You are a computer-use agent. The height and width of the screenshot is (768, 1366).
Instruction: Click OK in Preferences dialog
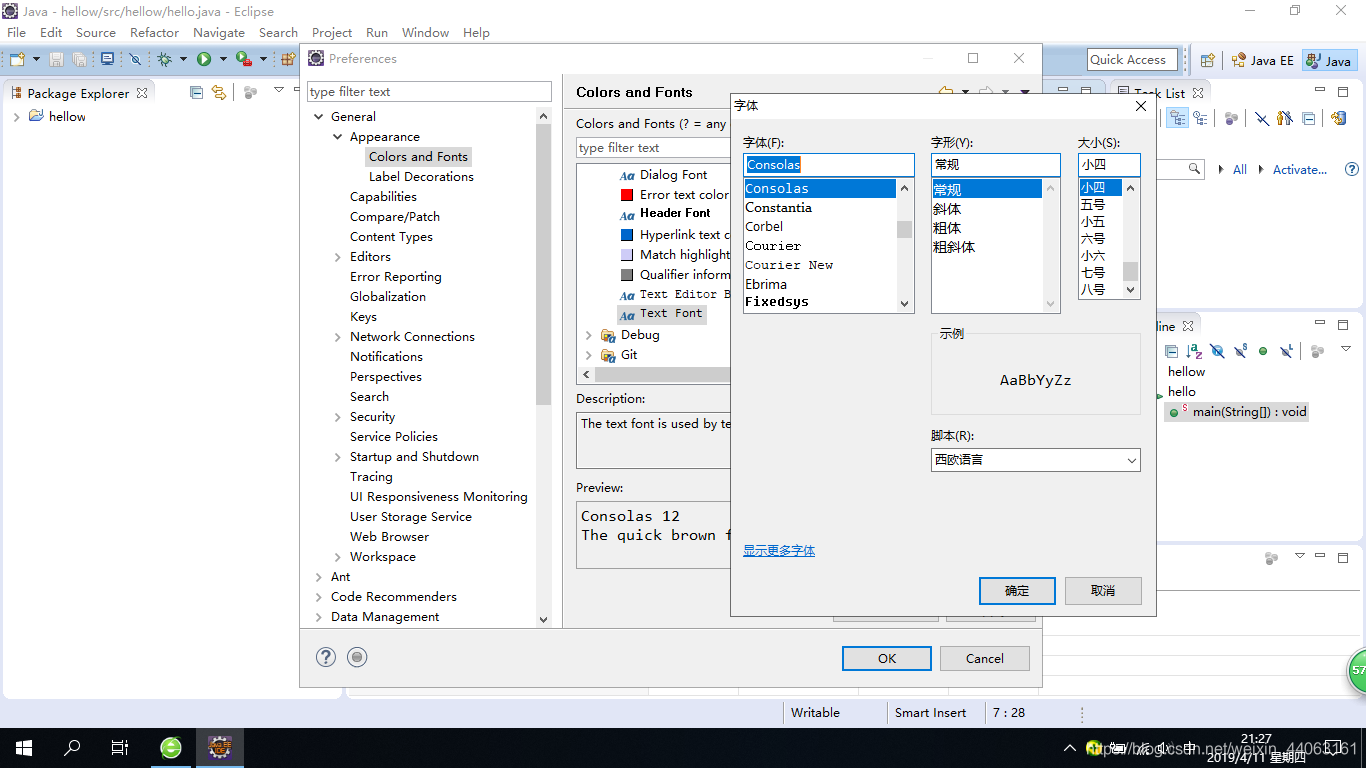pos(887,658)
